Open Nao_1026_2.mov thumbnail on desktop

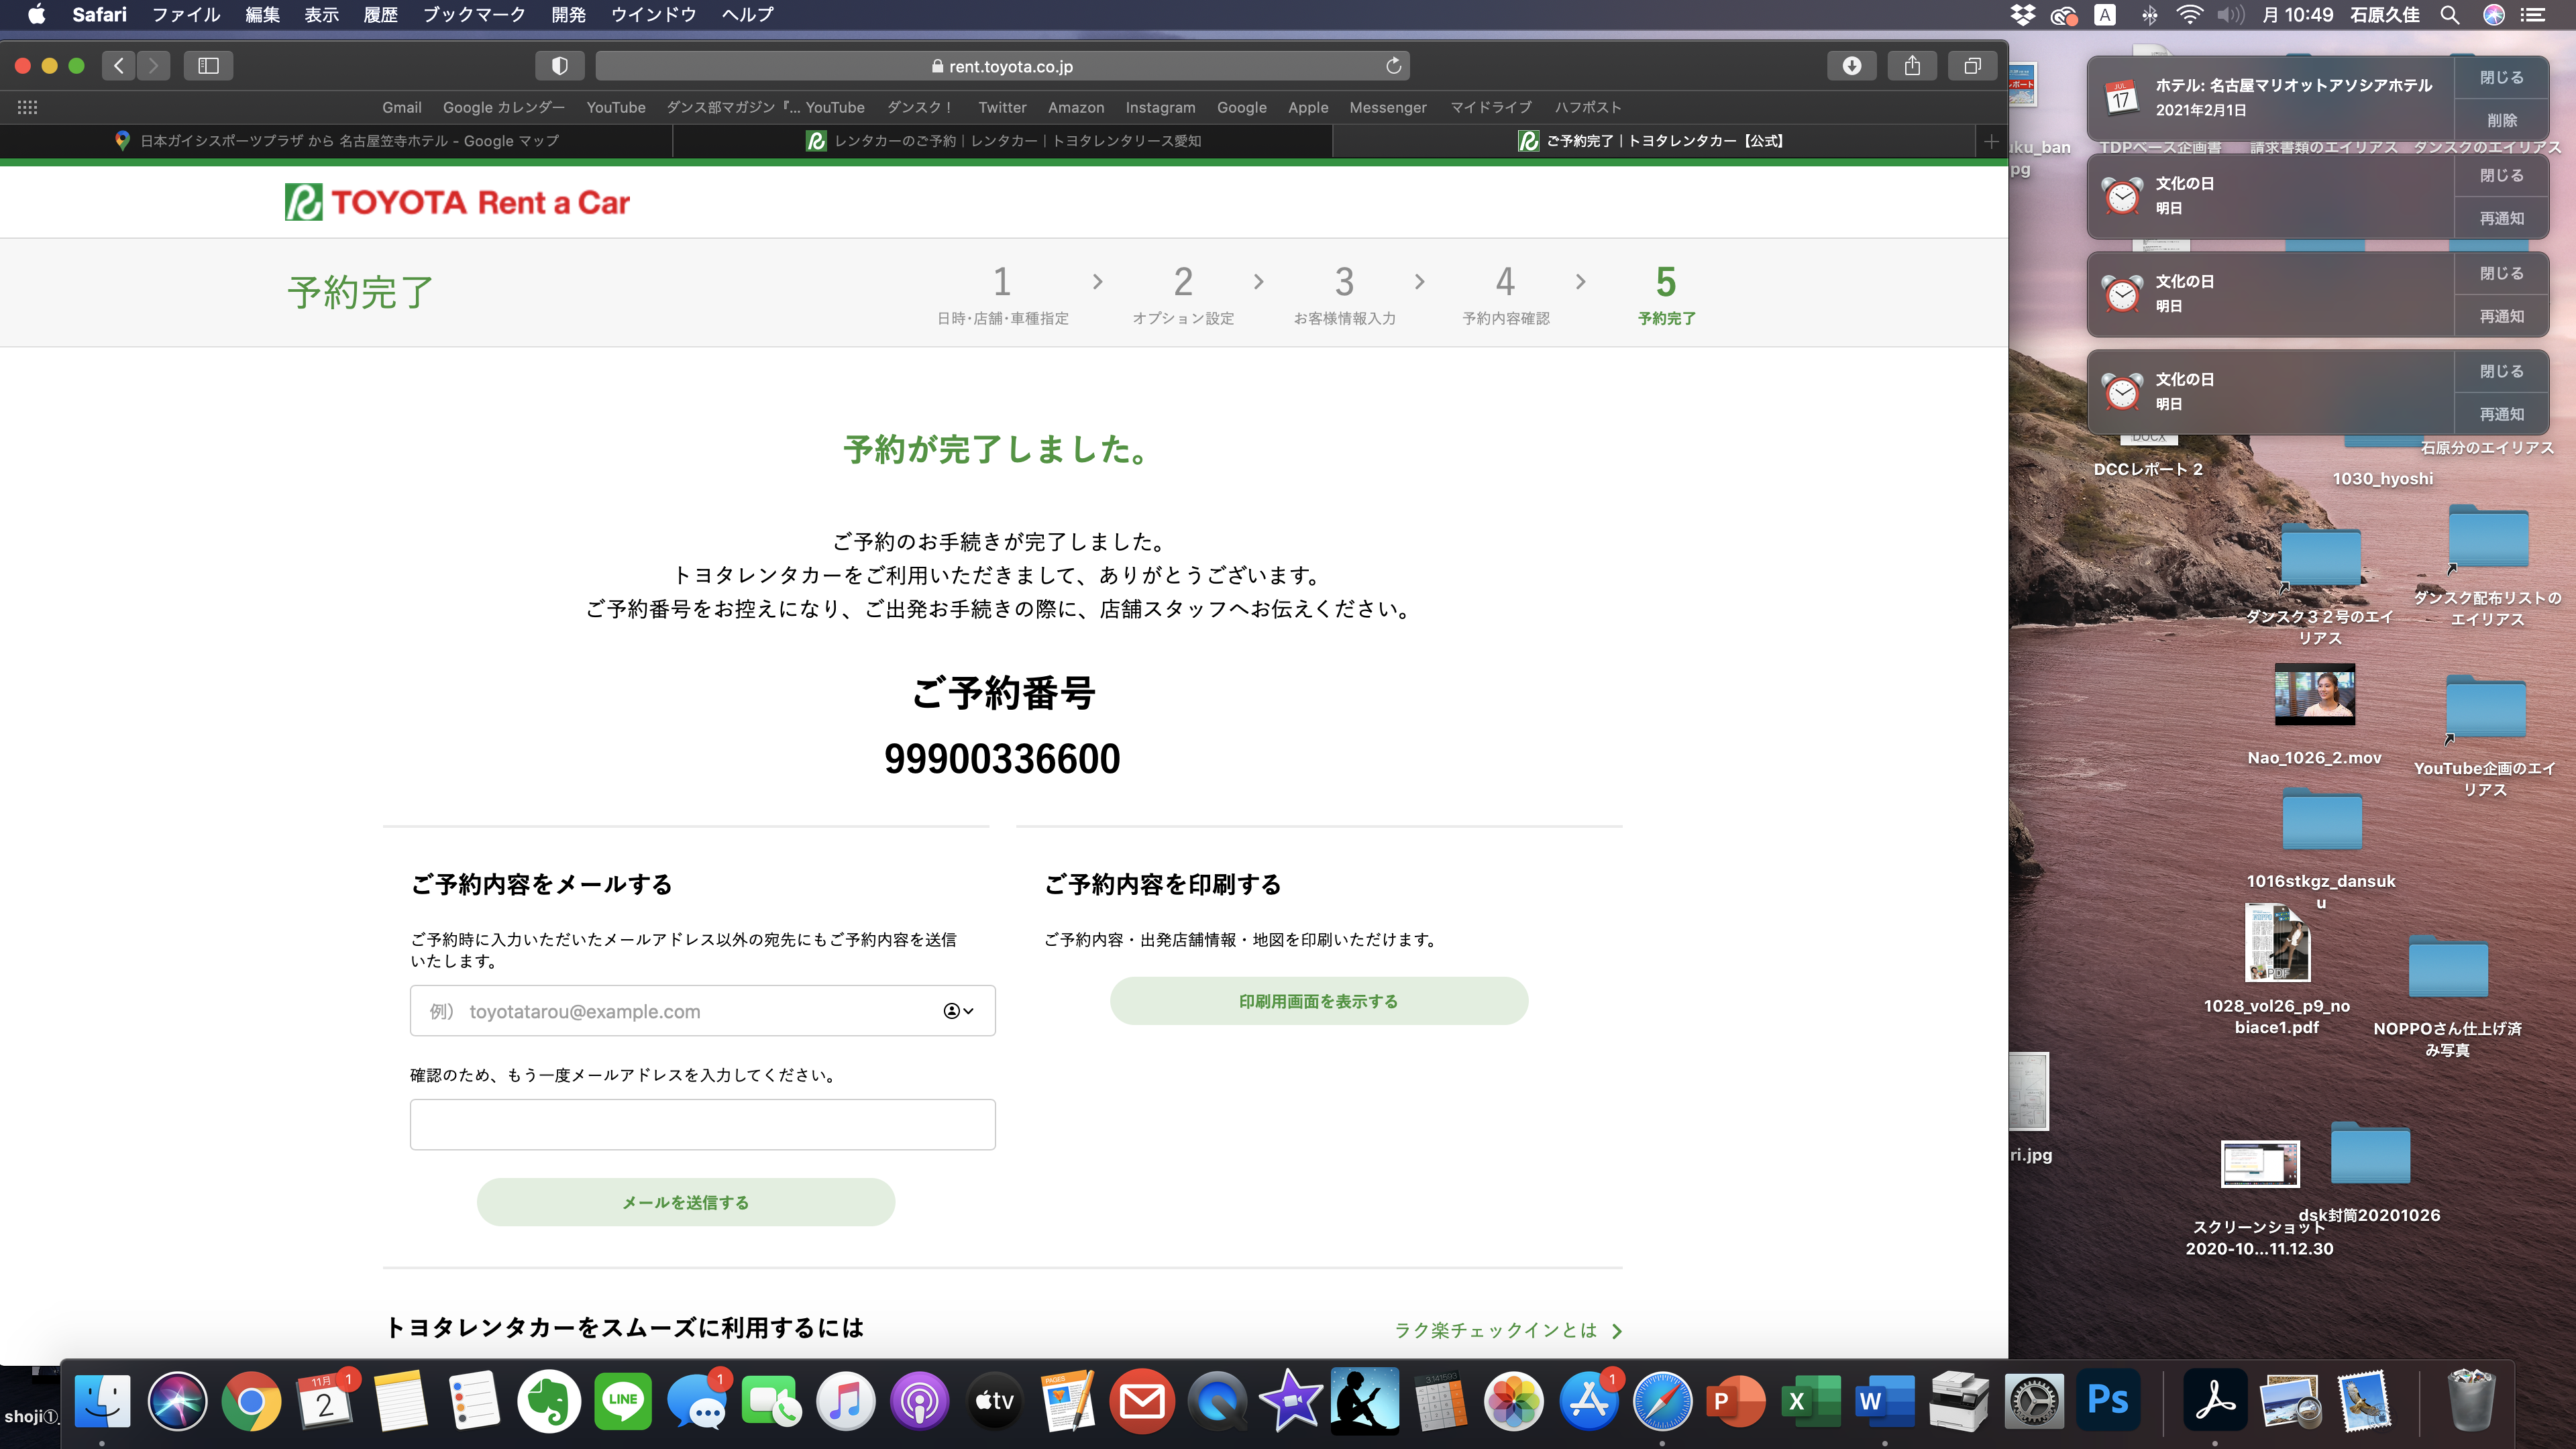[x=2314, y=694]
